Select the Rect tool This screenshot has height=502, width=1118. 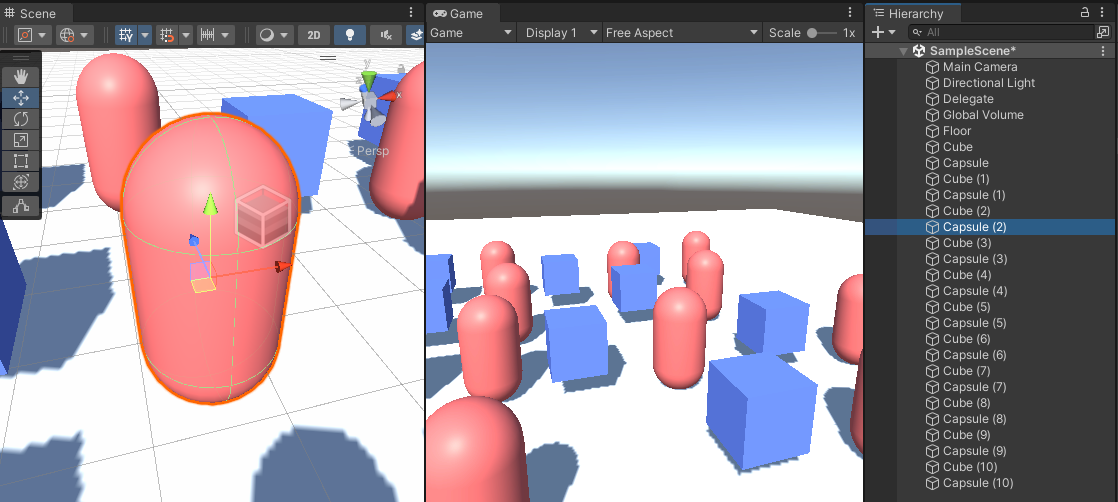tap(21, 161)
